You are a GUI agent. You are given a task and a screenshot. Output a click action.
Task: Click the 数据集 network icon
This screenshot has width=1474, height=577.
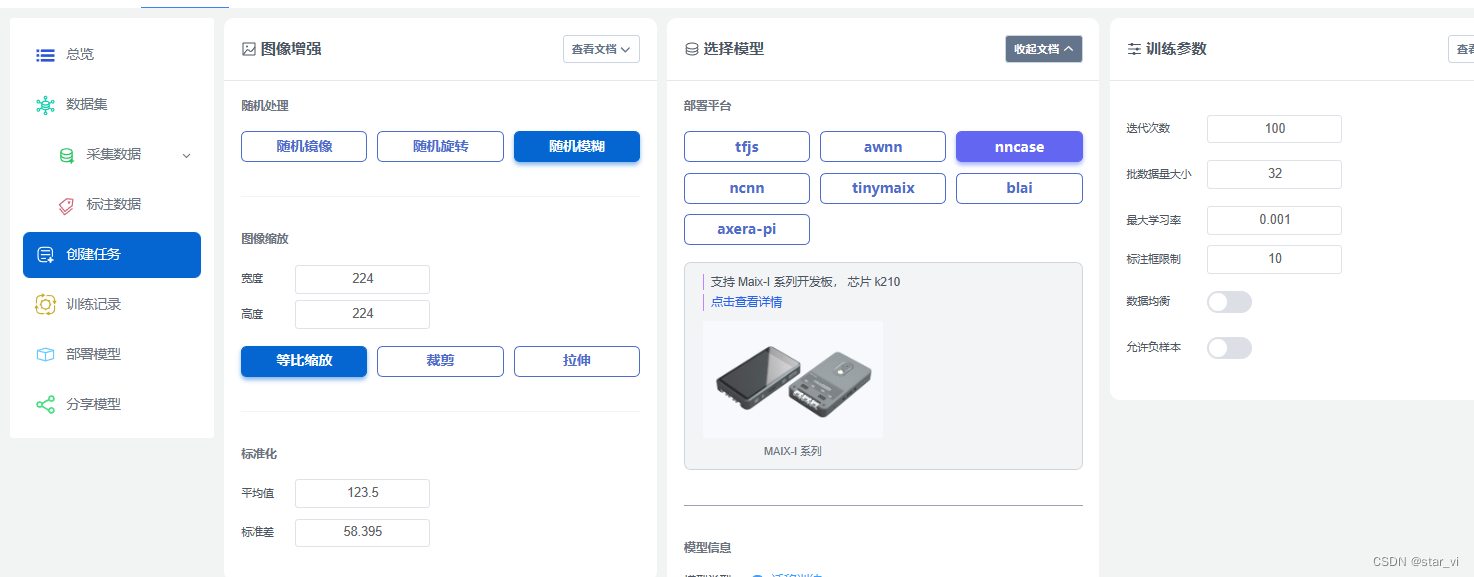coord(45,105)
